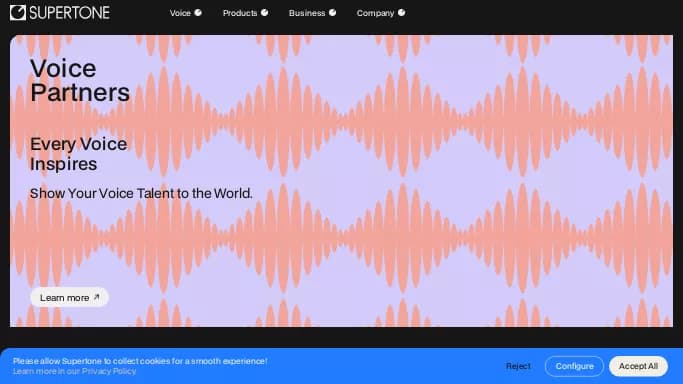Accept all cookies

pyautogui.click(x=638, y=366)
